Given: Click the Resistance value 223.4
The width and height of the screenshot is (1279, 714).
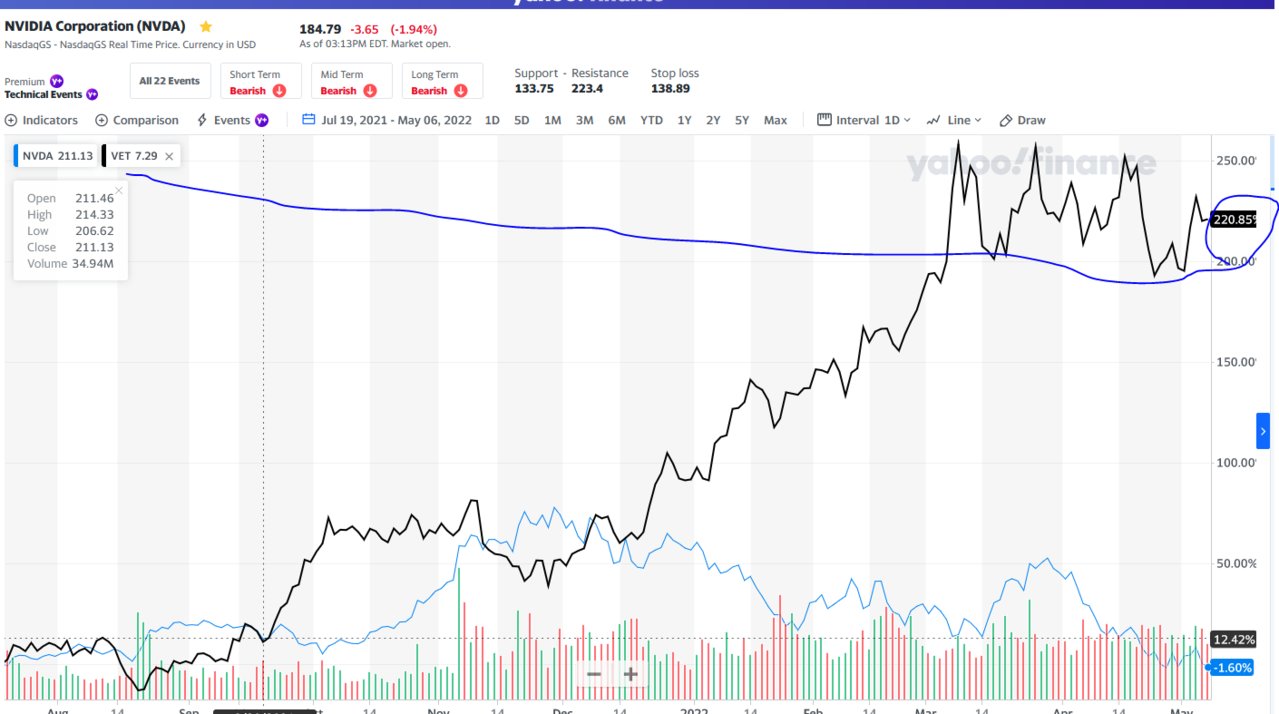Looking at the screenshot, I should (x=587, y=88).
